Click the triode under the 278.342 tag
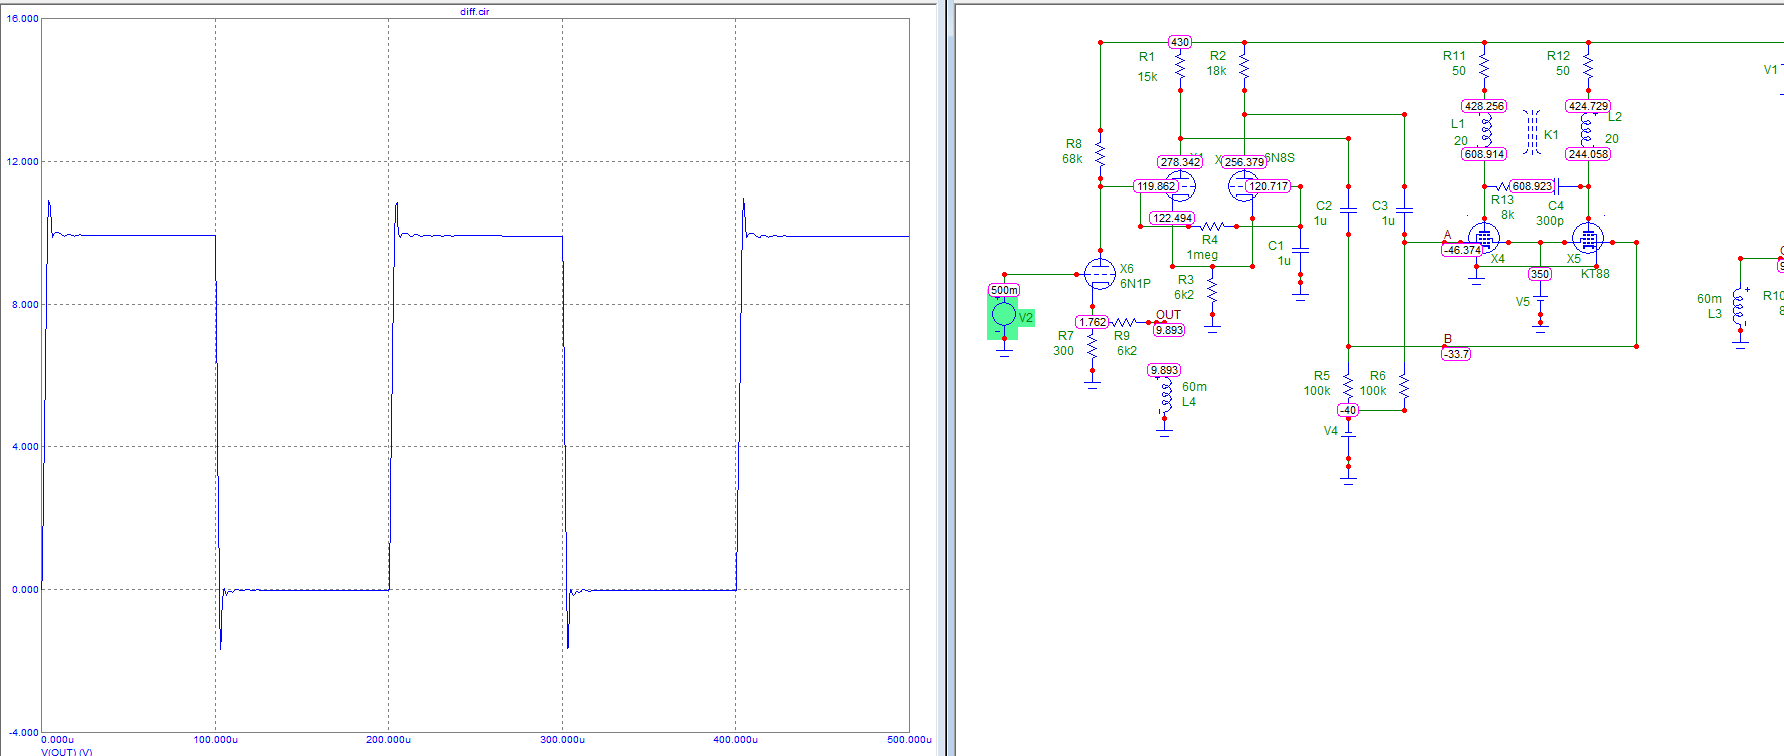Viewport: 1784px width, 756px height. pyautogui.click(x=1181, y=186)
